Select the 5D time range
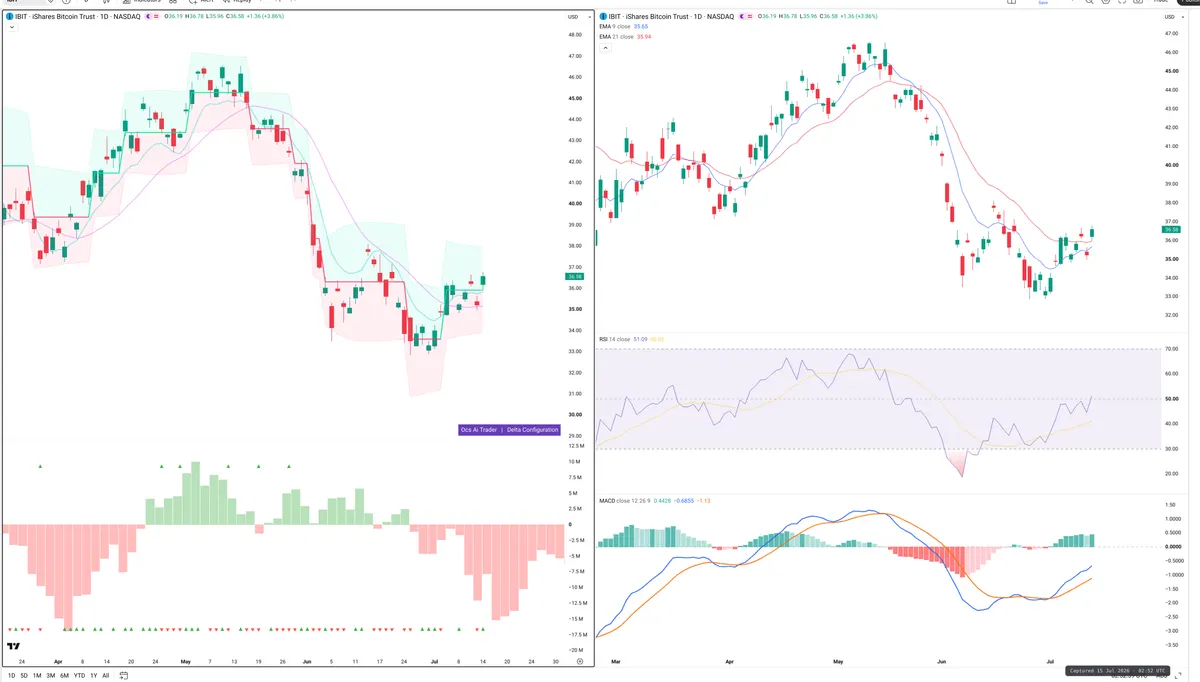Screen dimensions: 1200x682 point(24,676)
